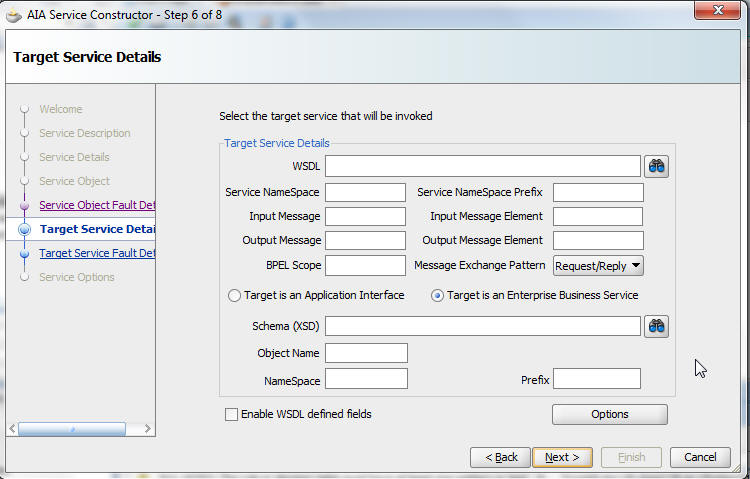The width and height of the screenshot is (750, 479).
Task: Click the Prefix input field
Action: click(x=597, y=379)
